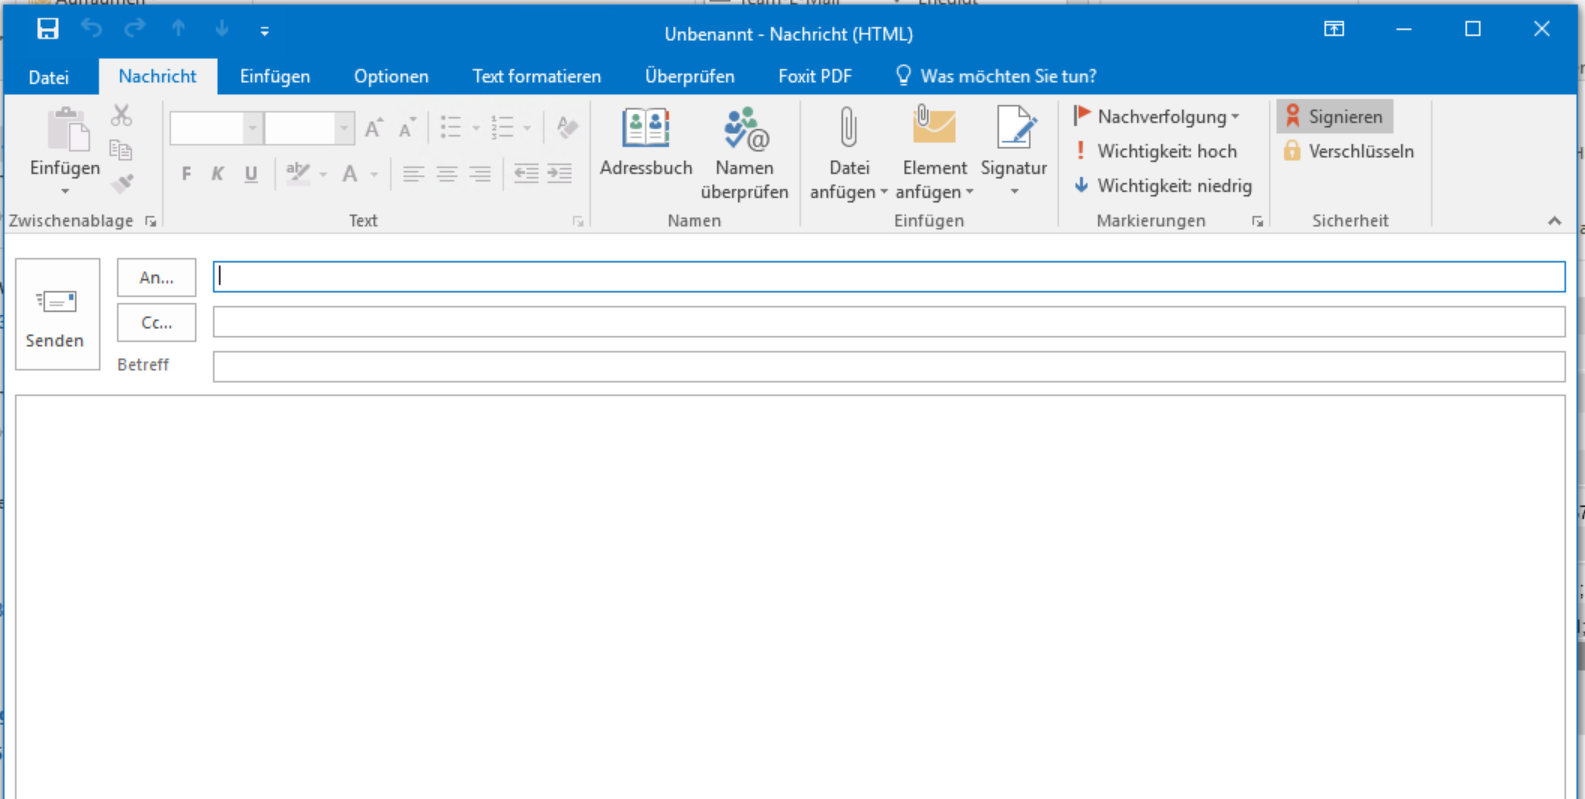The image size is (1585, 799).
Task: Decrease the paragraph indent
Action: [526, 174]
